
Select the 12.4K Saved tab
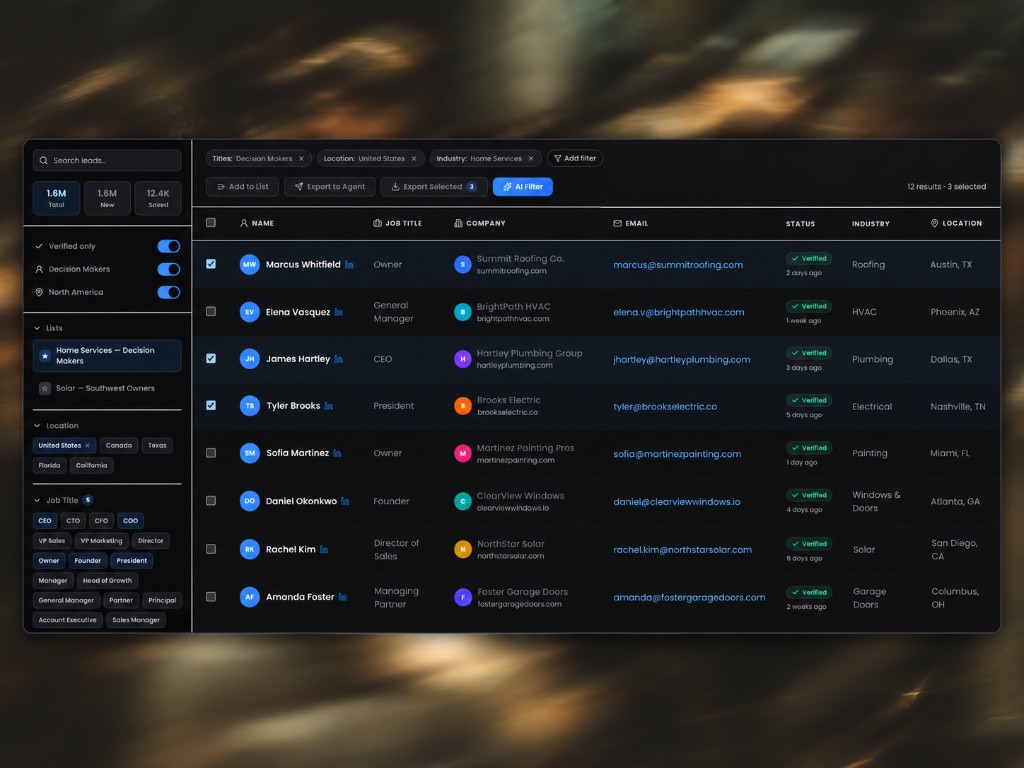(158, 198)
